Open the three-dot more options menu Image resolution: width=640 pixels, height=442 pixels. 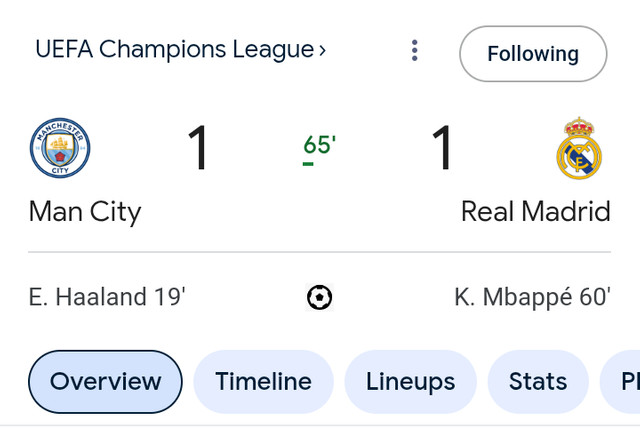point(415,51)
